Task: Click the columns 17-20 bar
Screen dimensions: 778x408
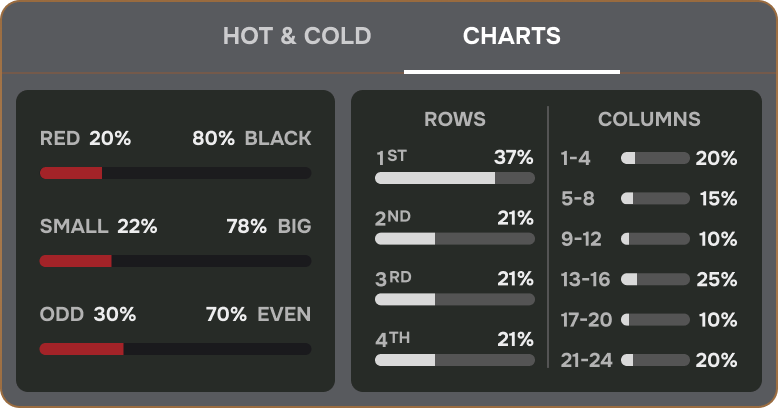Action: coord(655,320)
